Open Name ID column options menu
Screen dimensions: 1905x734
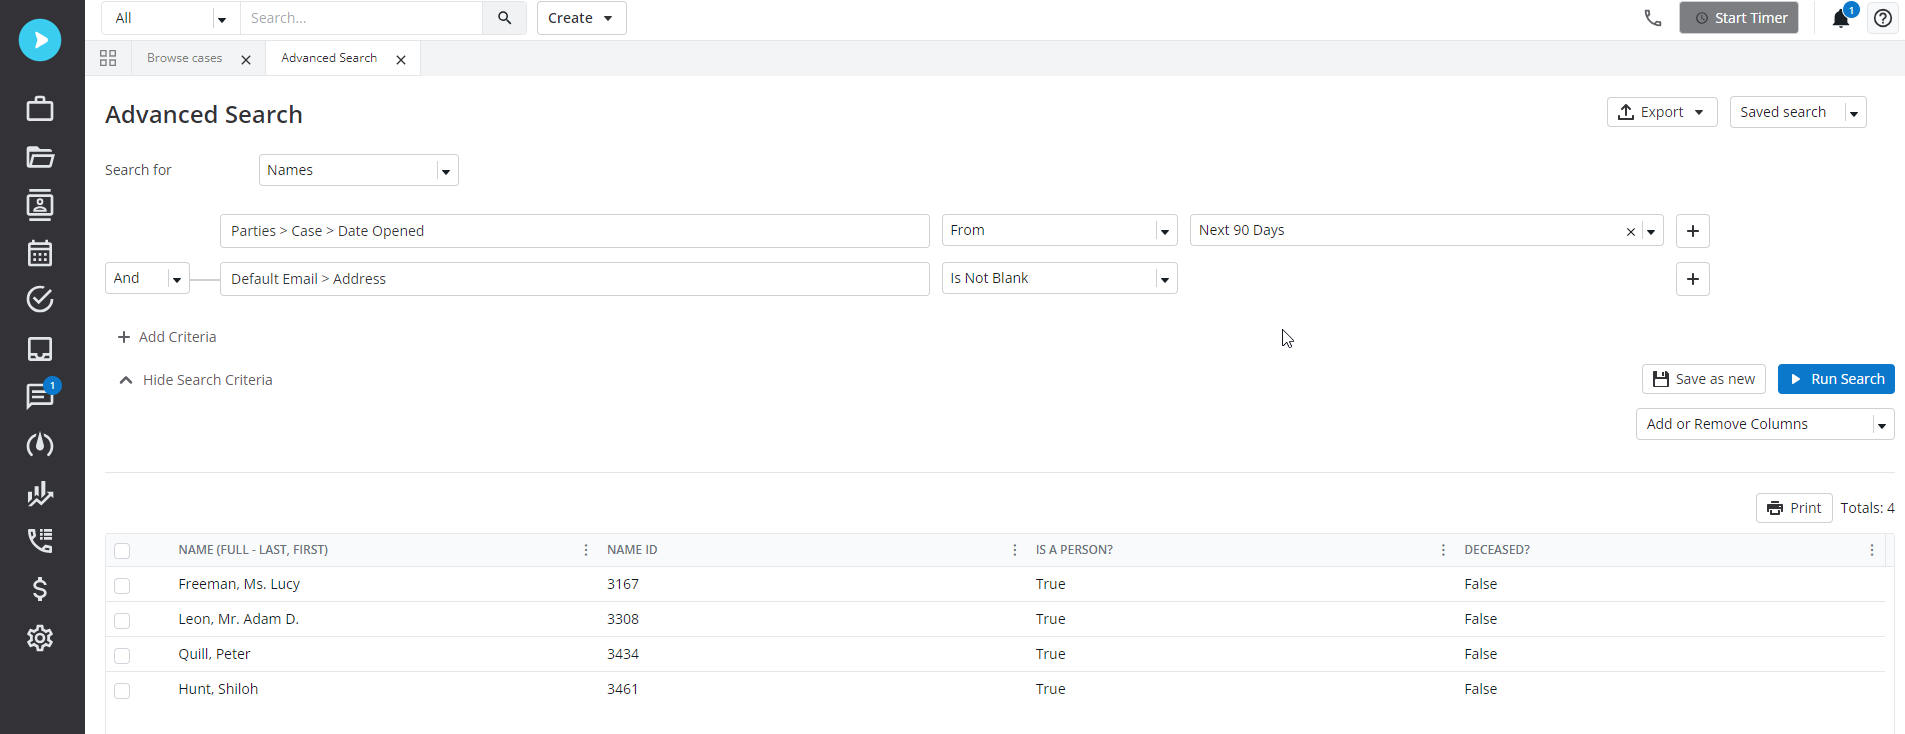coord(1015,550)
